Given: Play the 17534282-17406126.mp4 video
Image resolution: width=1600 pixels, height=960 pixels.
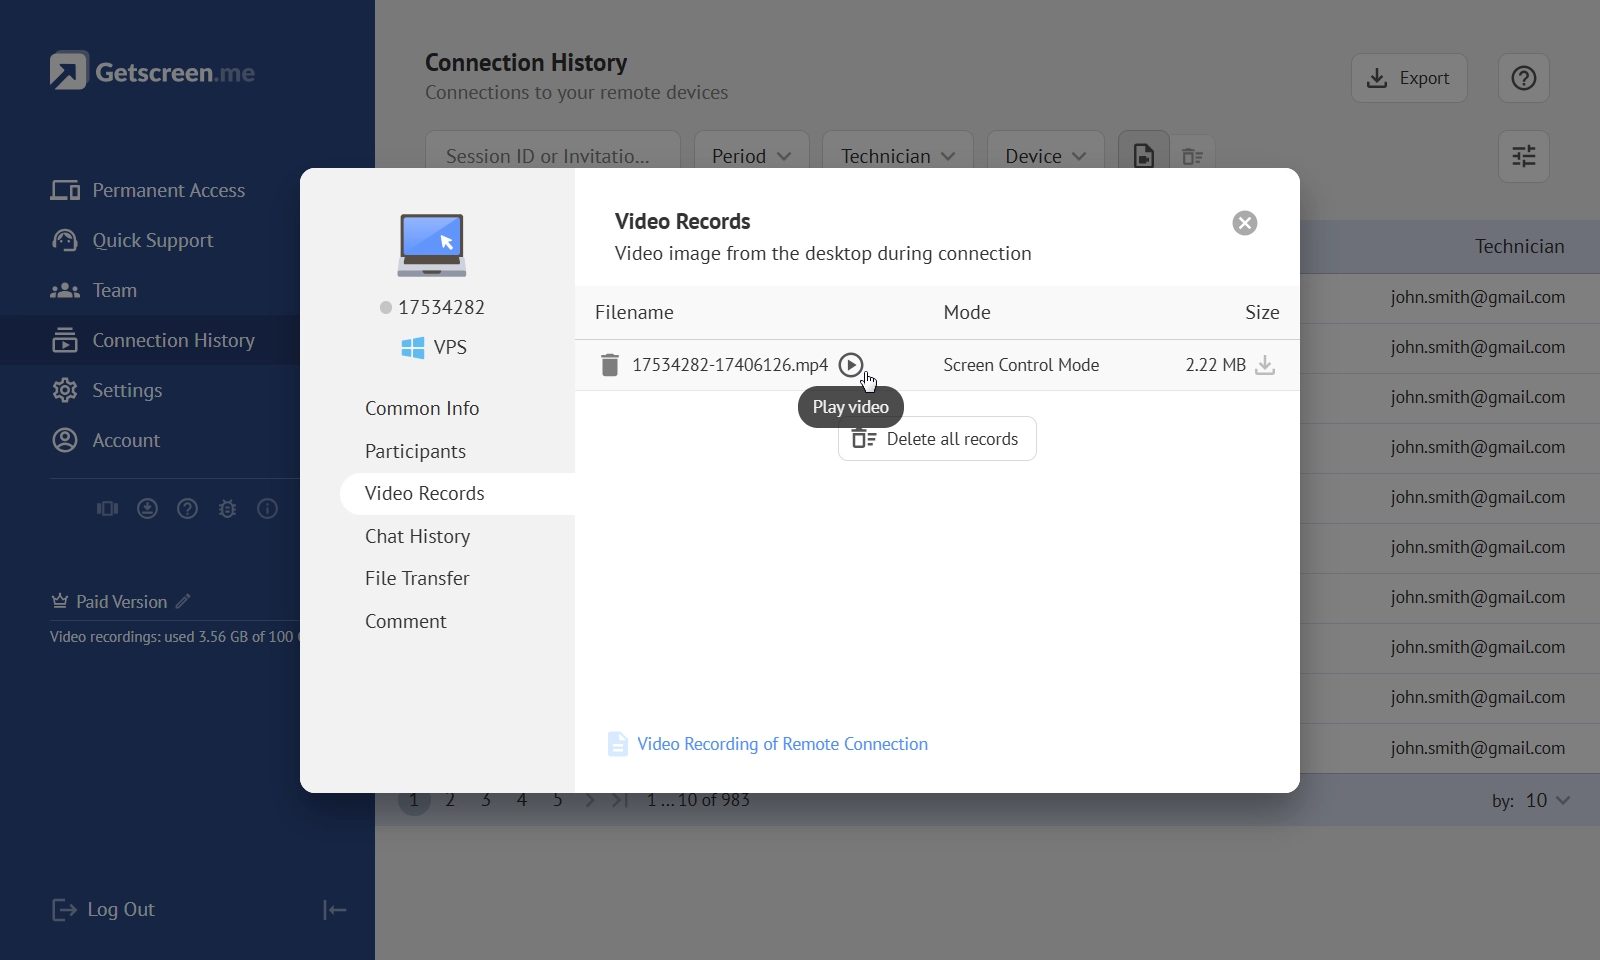Looking at the screenshot, I should (850, 365).
